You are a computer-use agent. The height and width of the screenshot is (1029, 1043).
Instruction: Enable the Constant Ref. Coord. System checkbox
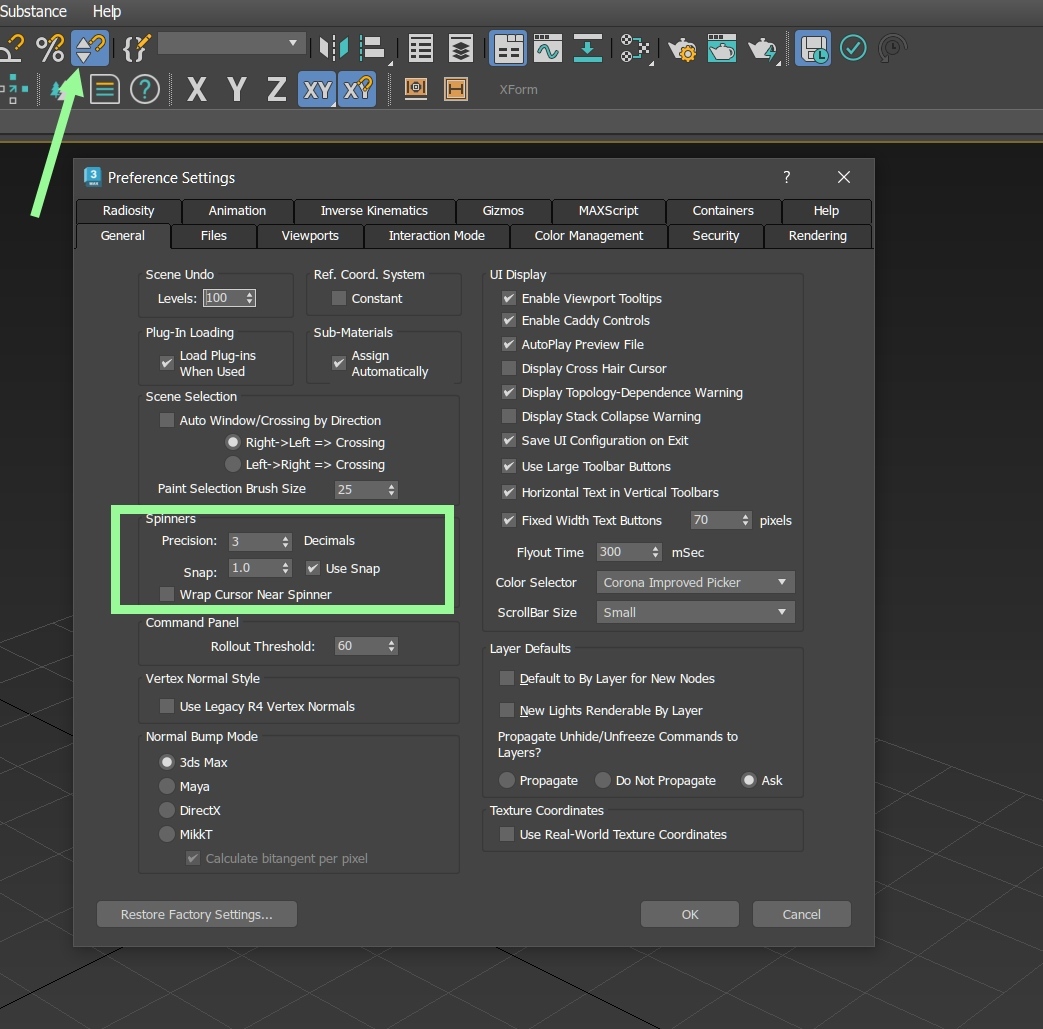(339, 298)
